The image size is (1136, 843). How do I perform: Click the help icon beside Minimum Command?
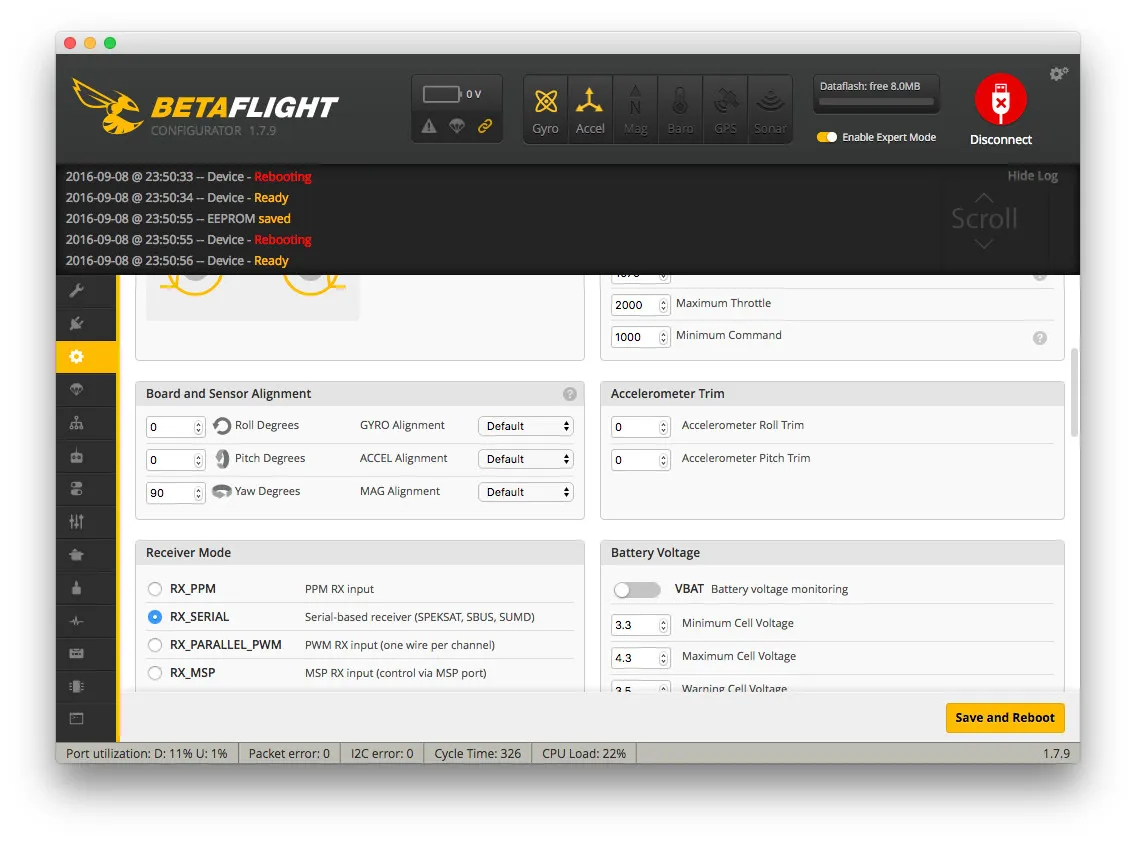1039,338
